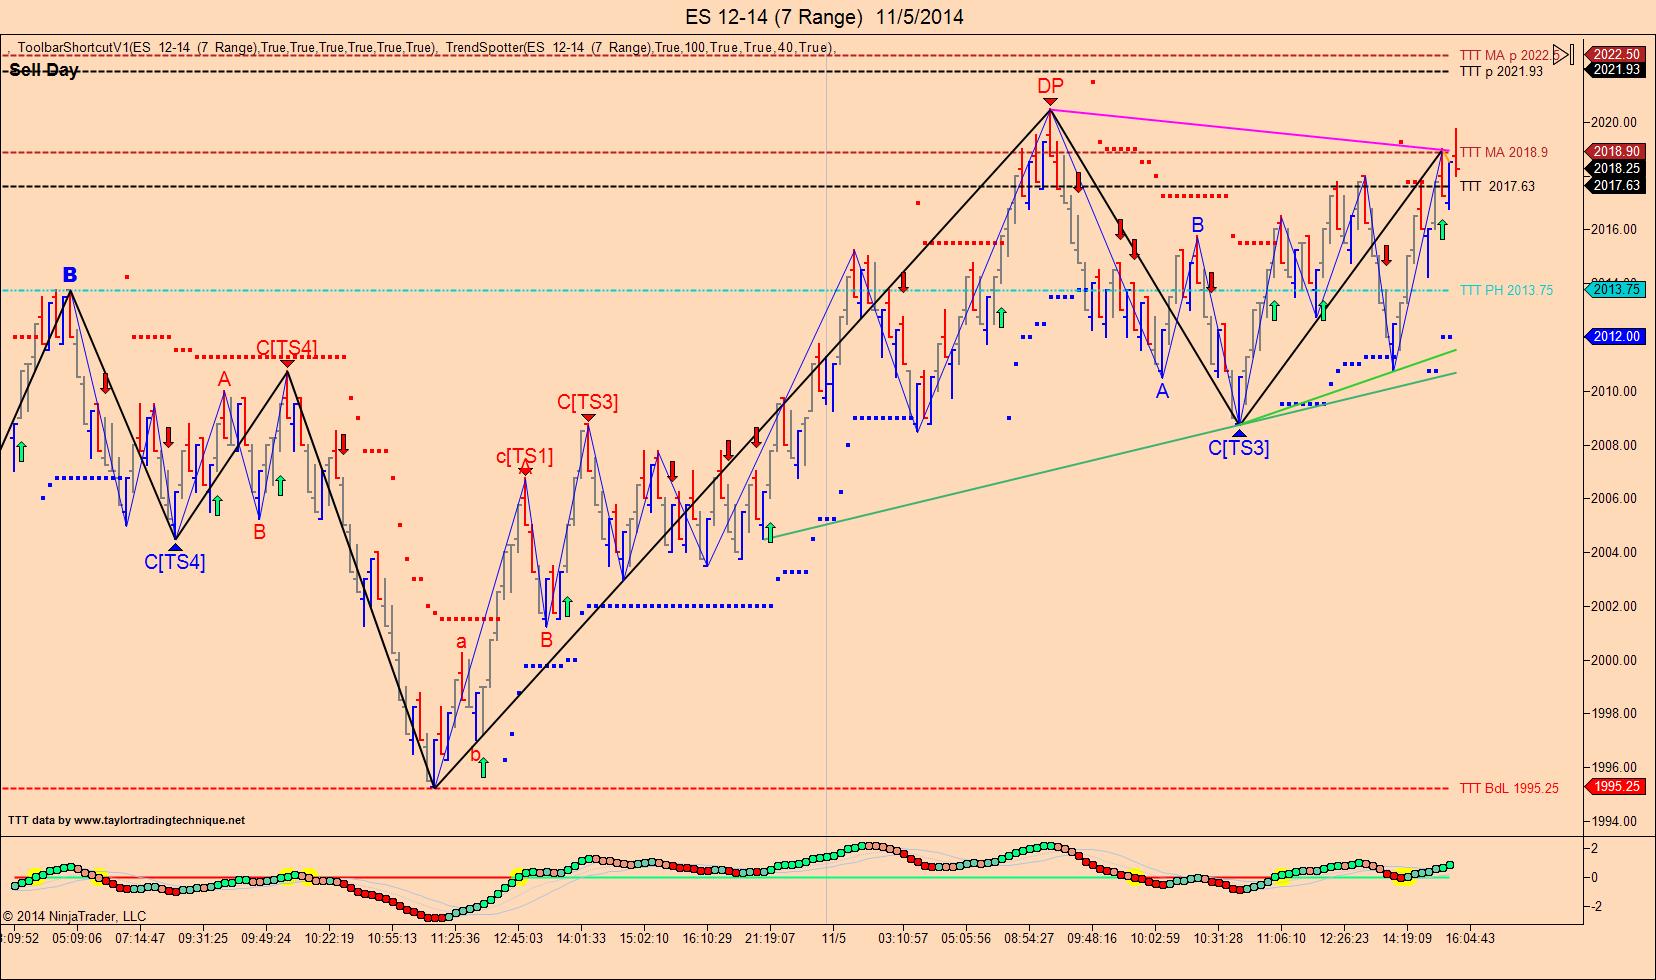The image size is (1656, 980).
Task: Select the red C[TS4] label
Action: (287, 348)
